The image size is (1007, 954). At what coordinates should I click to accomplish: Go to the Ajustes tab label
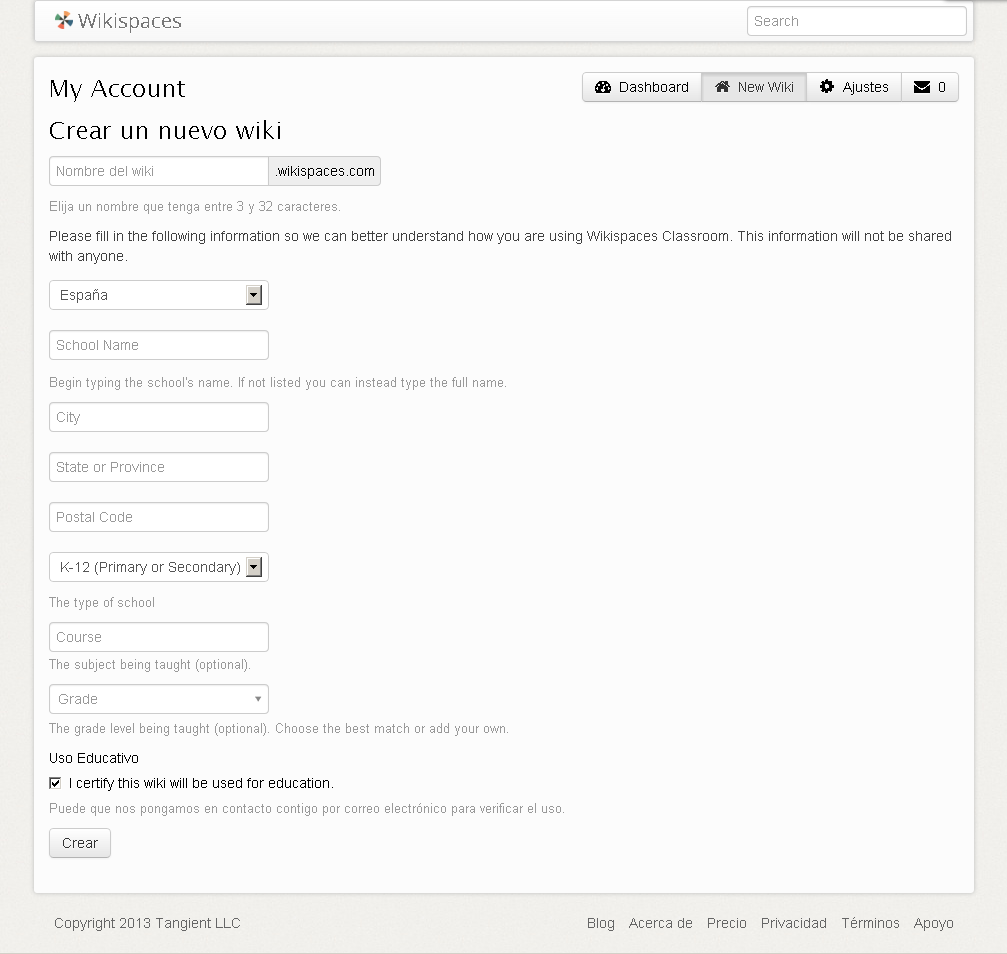[865, 87]
